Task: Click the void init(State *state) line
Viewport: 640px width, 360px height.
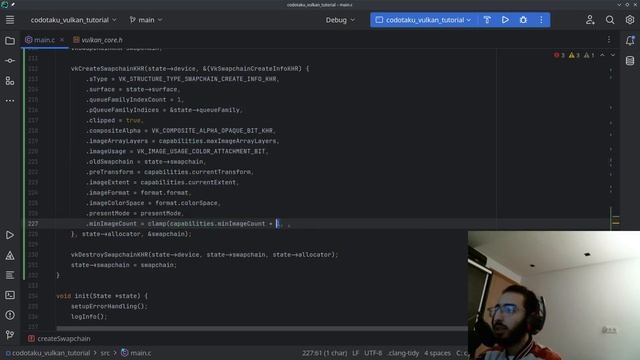Action: pyautogui.click(x=102, y=296)
